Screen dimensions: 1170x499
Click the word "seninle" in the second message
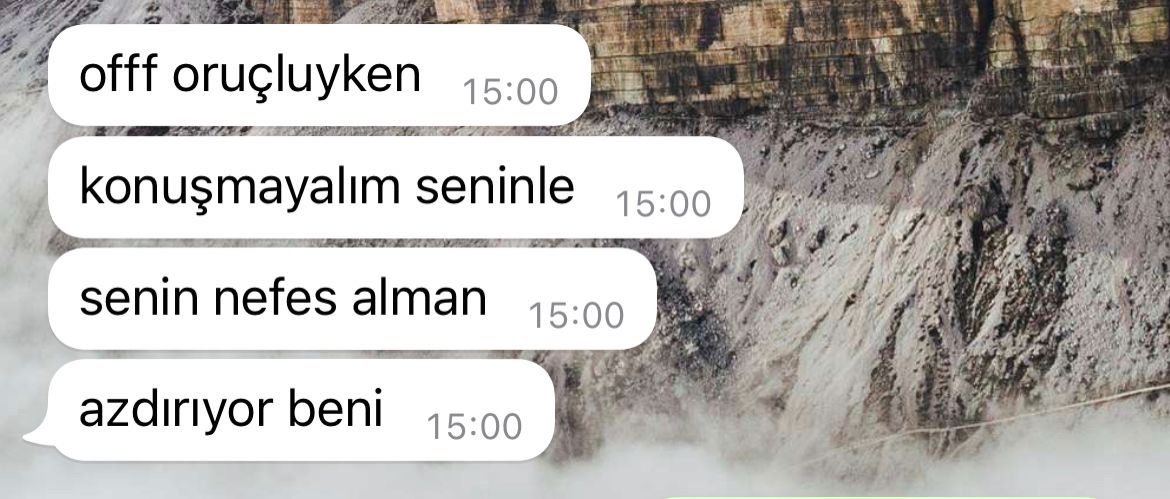tap(495, 186)
